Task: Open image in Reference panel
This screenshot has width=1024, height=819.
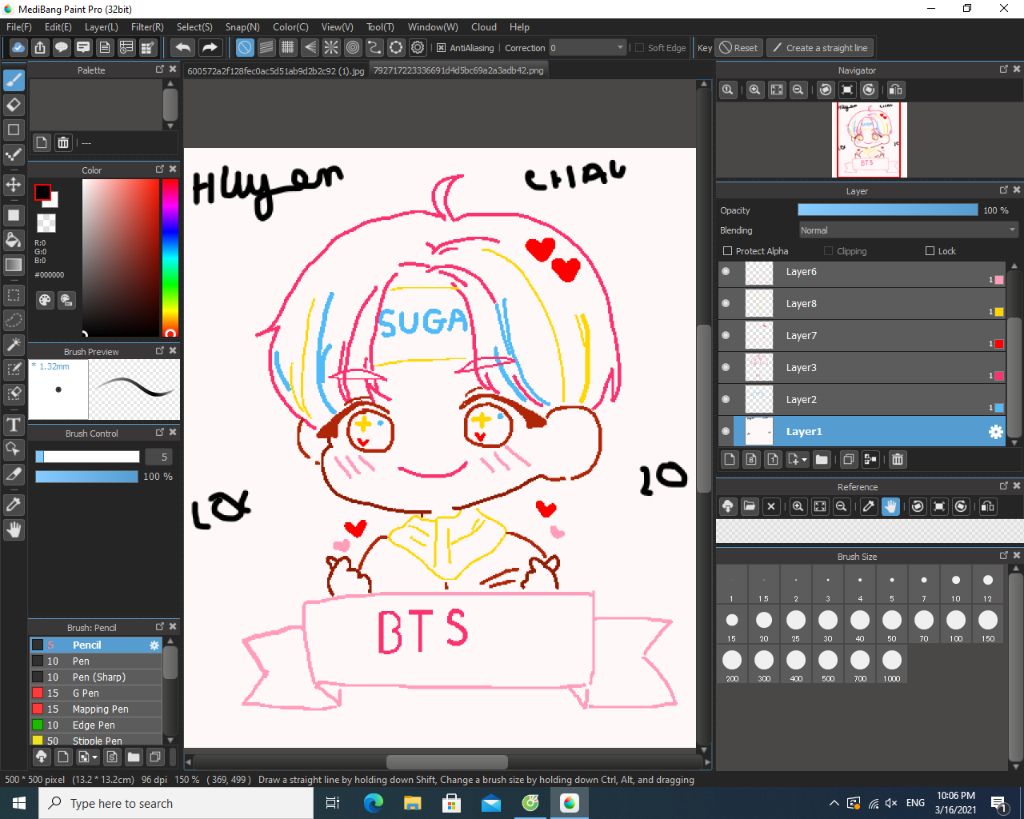Action: click(750, 506)
